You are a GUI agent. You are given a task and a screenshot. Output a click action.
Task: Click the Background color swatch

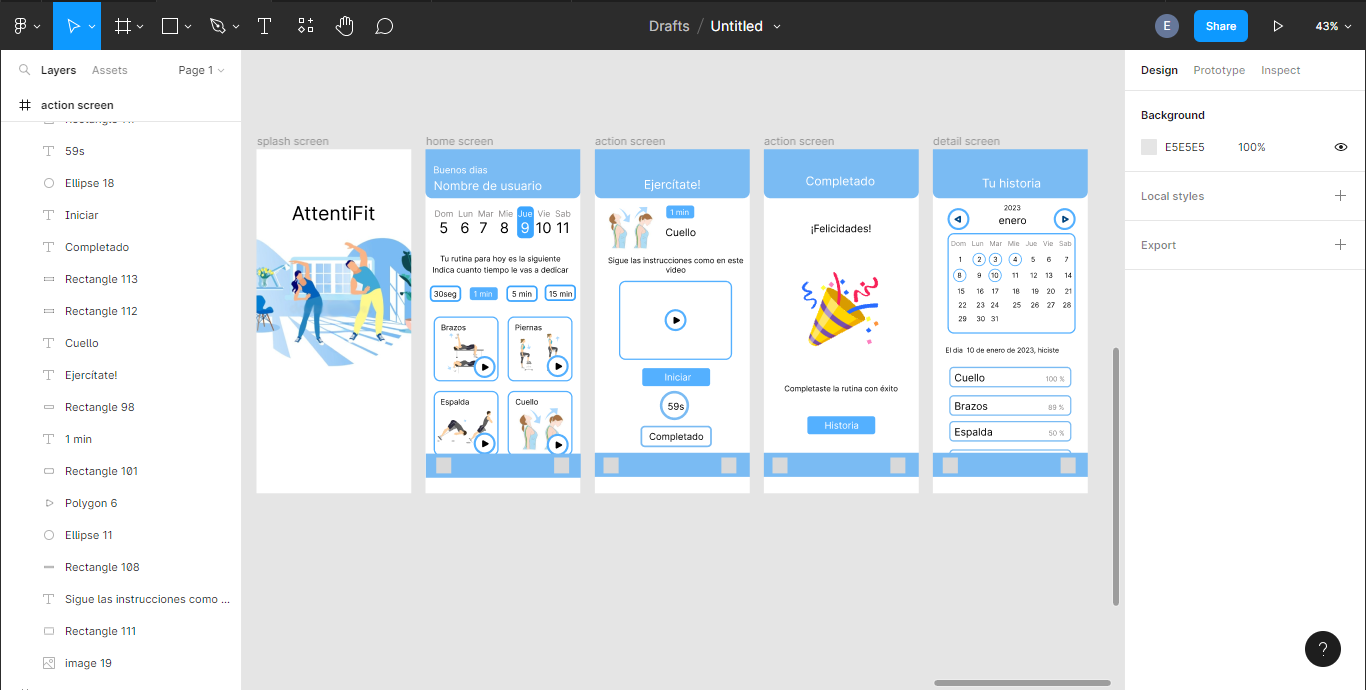1148,146
